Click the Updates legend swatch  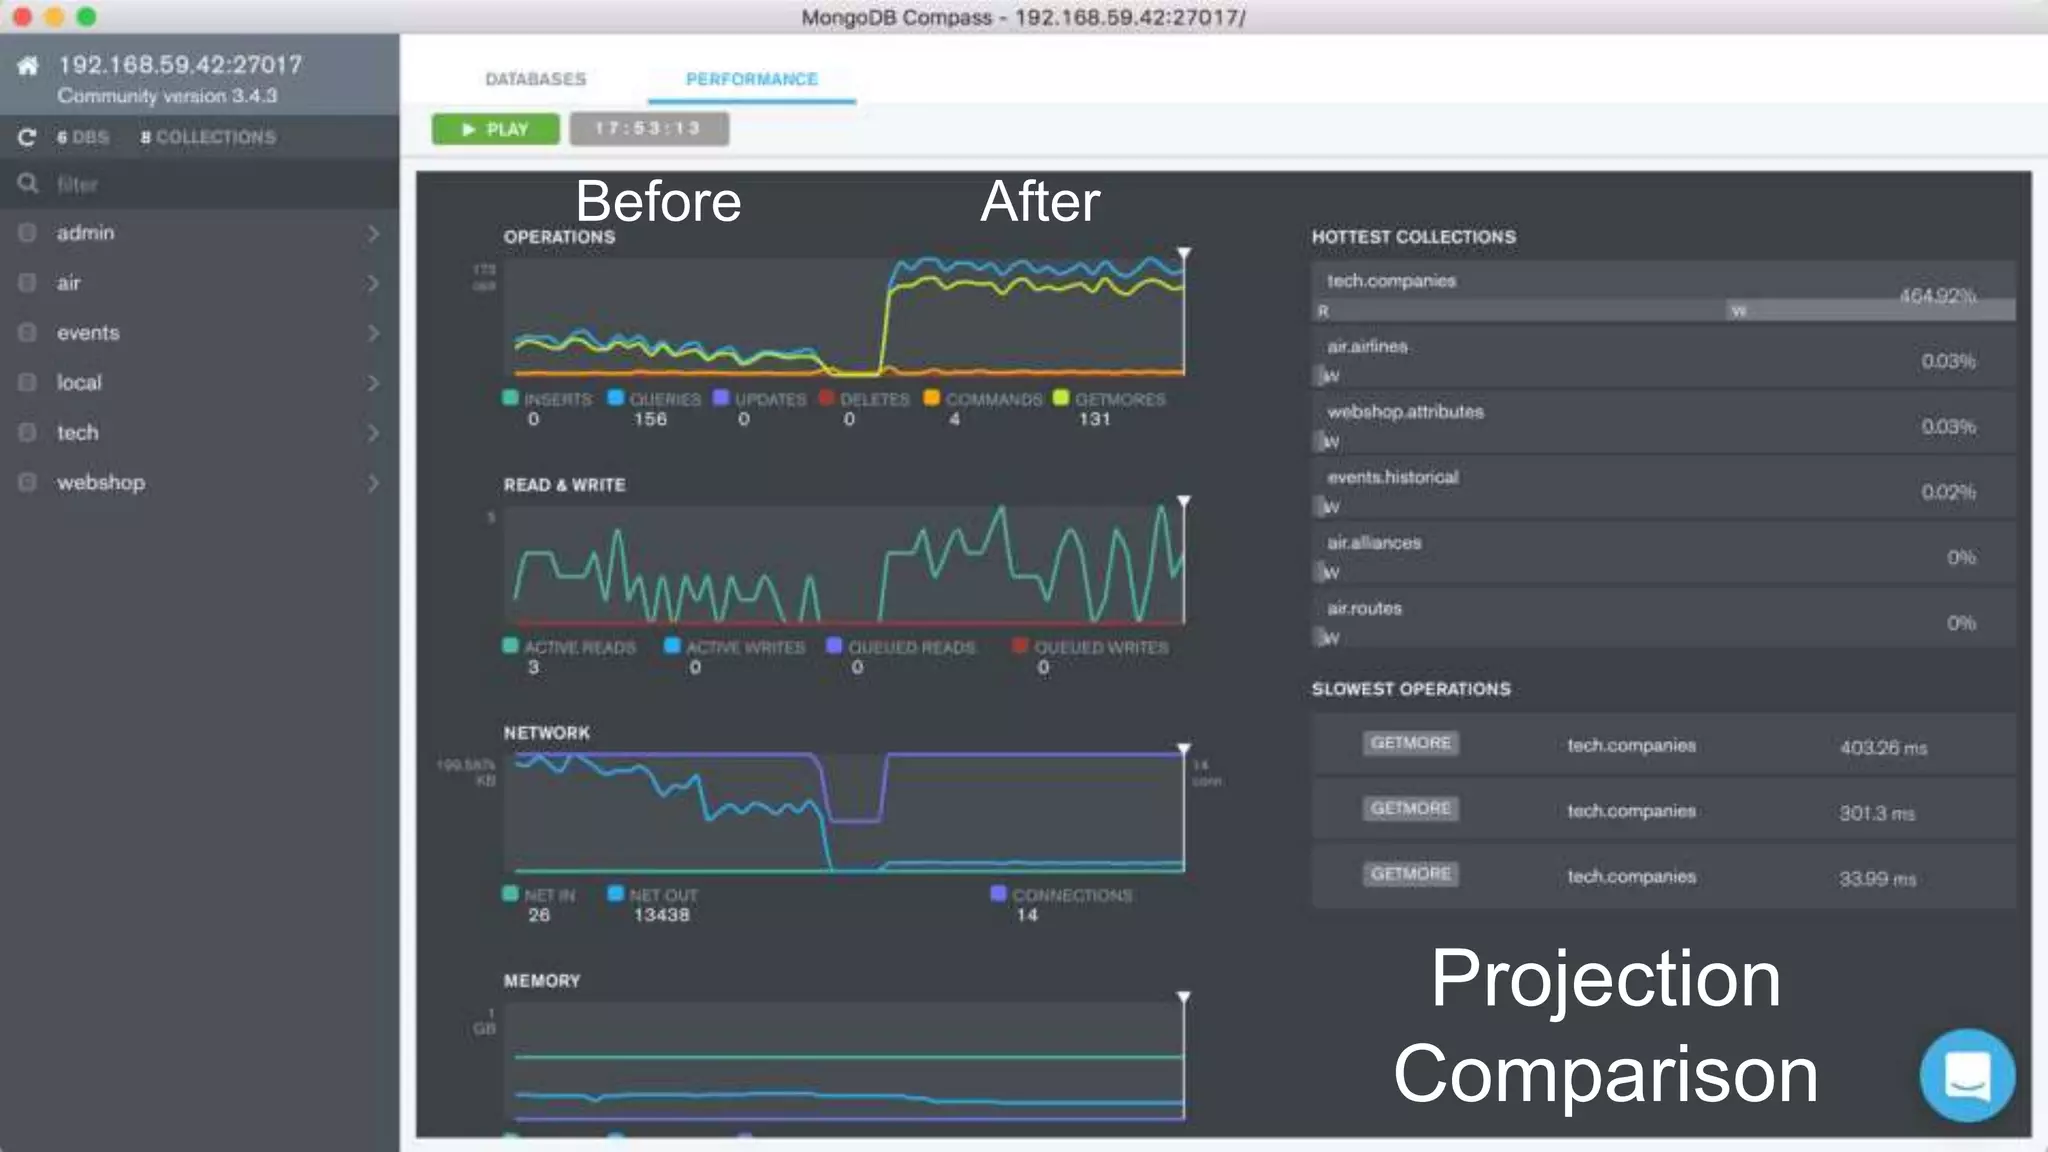721,398
